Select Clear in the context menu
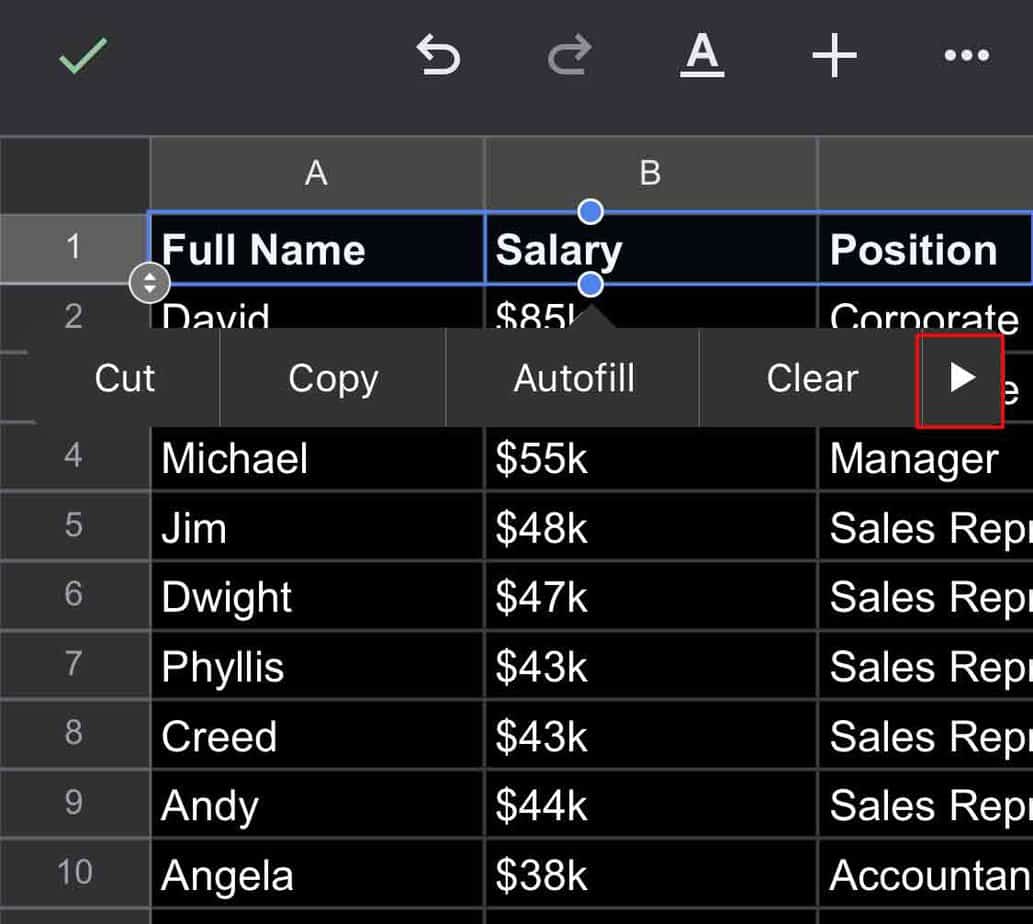 point(812,378)
